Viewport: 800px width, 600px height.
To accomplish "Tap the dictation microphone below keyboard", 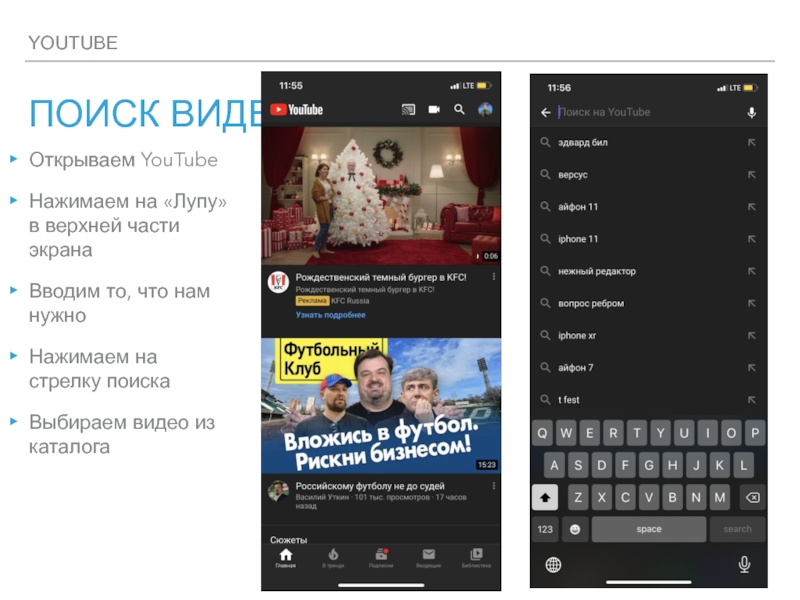I will [x=744, y=564].
